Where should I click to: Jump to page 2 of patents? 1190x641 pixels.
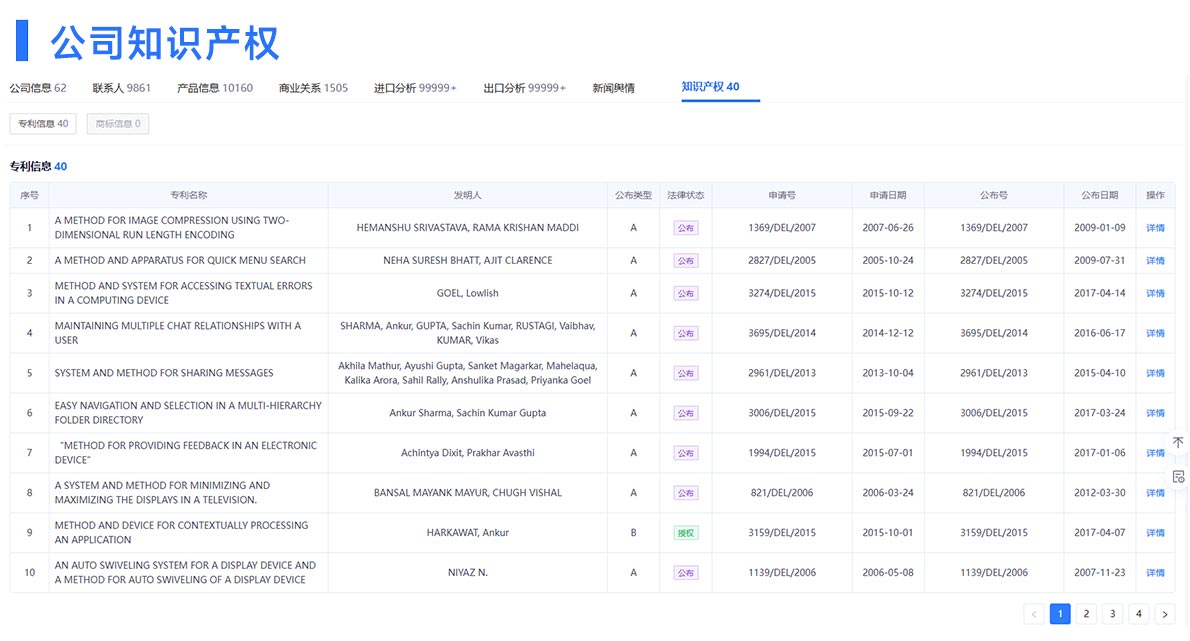(1086, 614)
